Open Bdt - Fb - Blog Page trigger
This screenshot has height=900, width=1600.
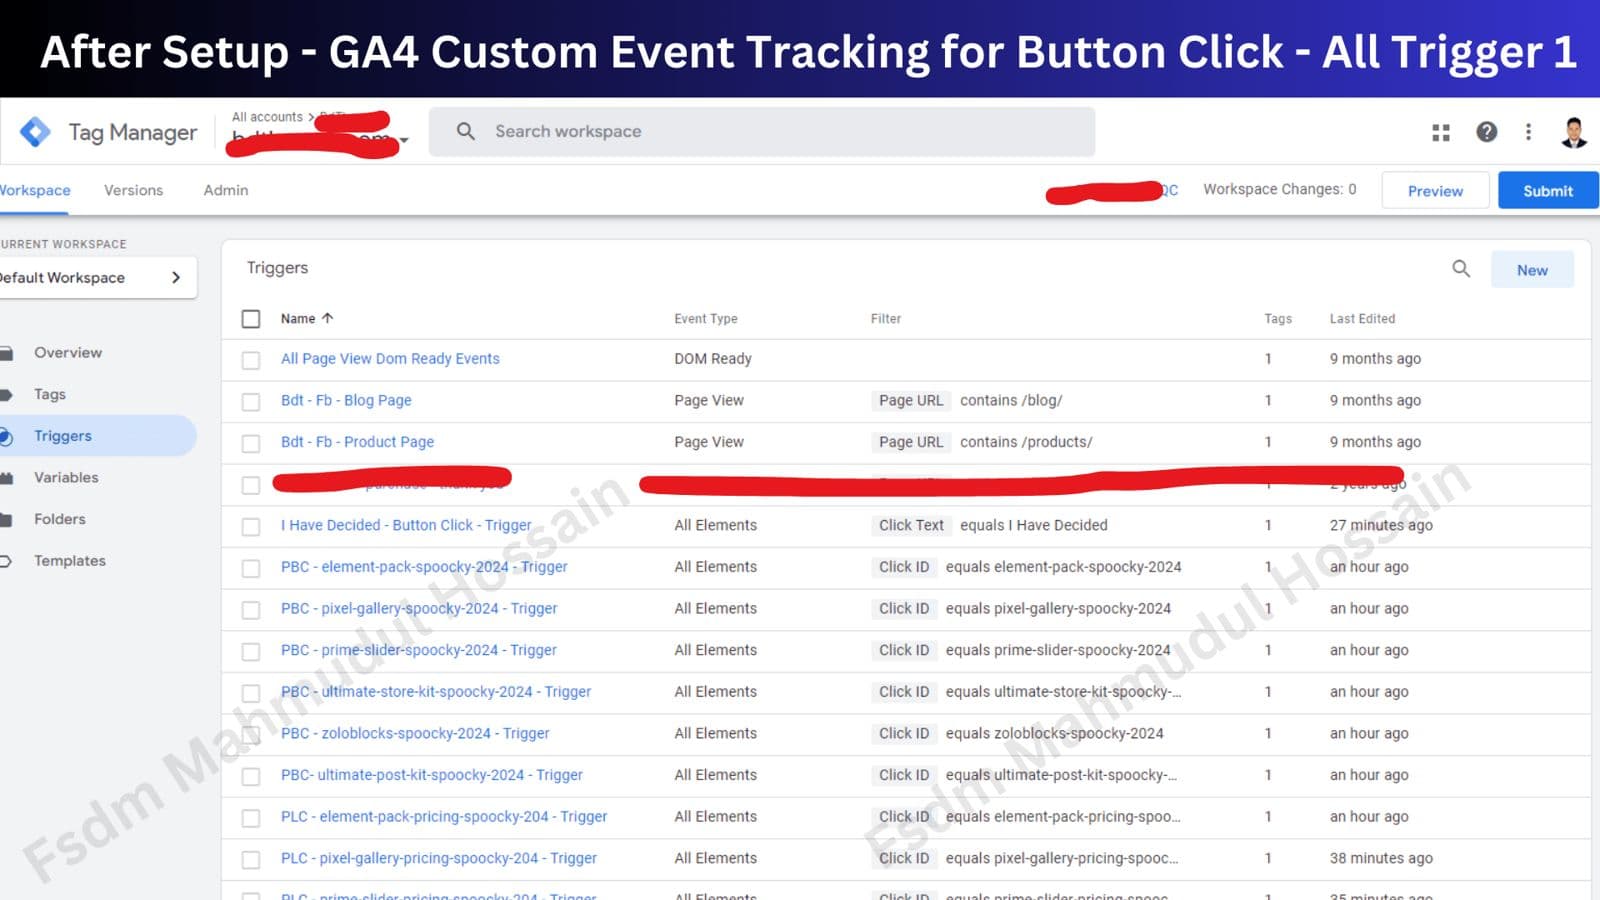point(346,400)
